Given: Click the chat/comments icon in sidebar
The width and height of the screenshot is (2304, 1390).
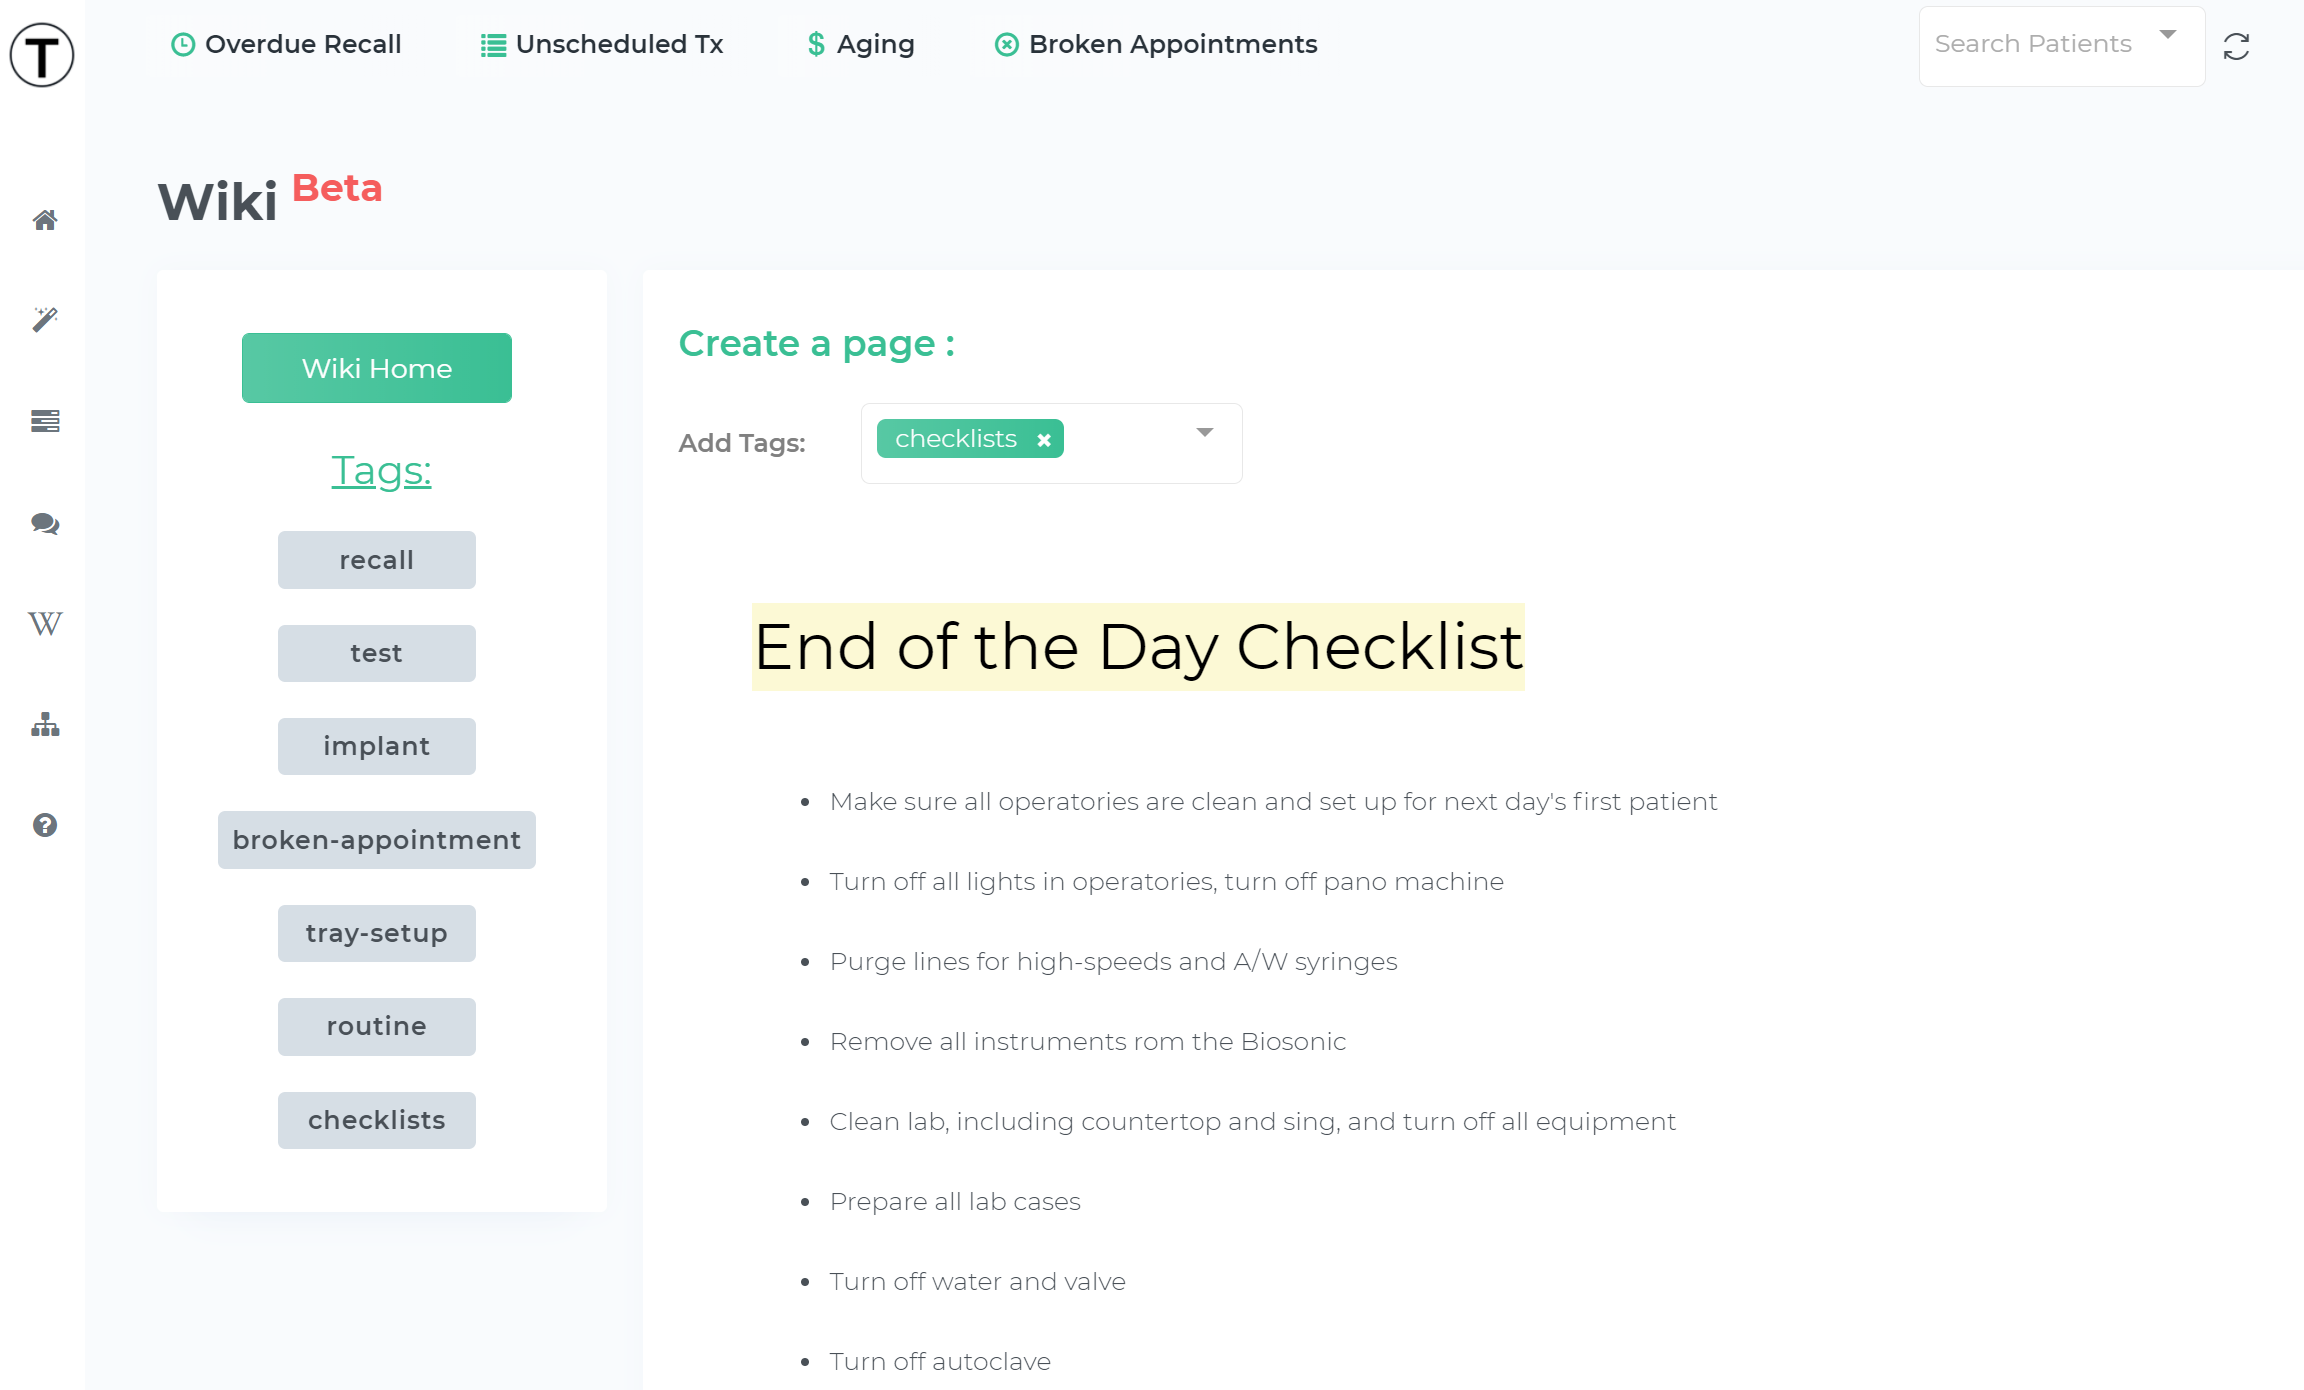Looking at the screenshot, I should 44,523.
